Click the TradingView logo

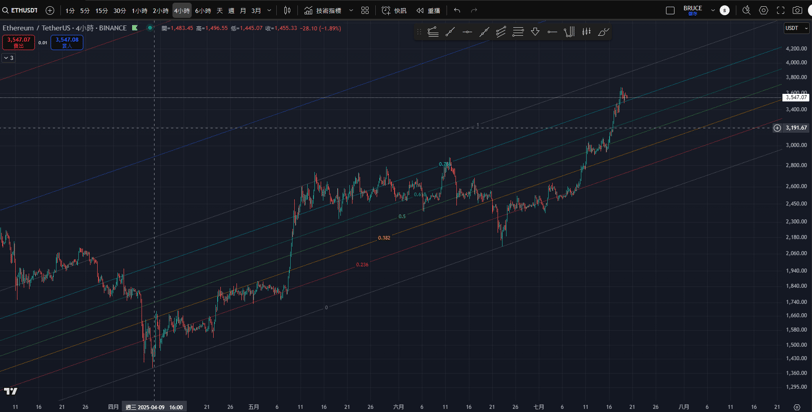point(10,391)
